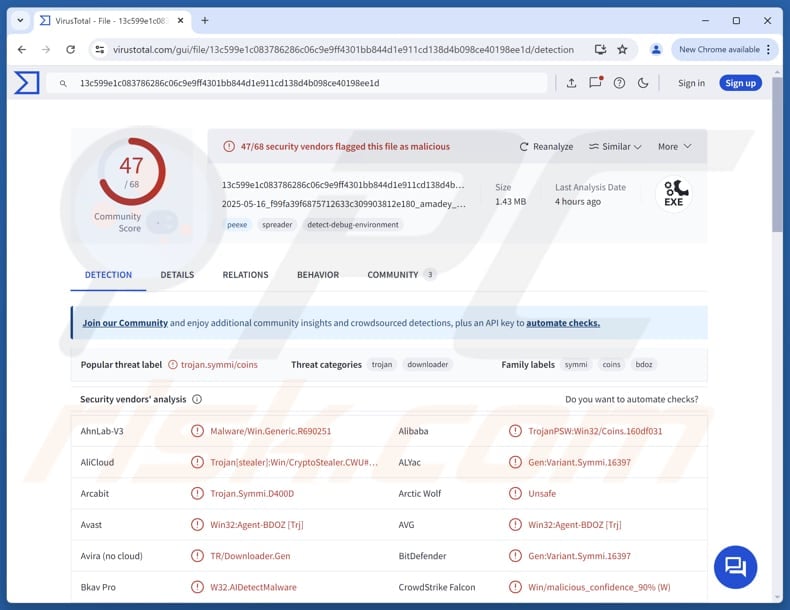790x610 pixels.
Task: Click the page vertical scrollbar
Action: [776, 154]
